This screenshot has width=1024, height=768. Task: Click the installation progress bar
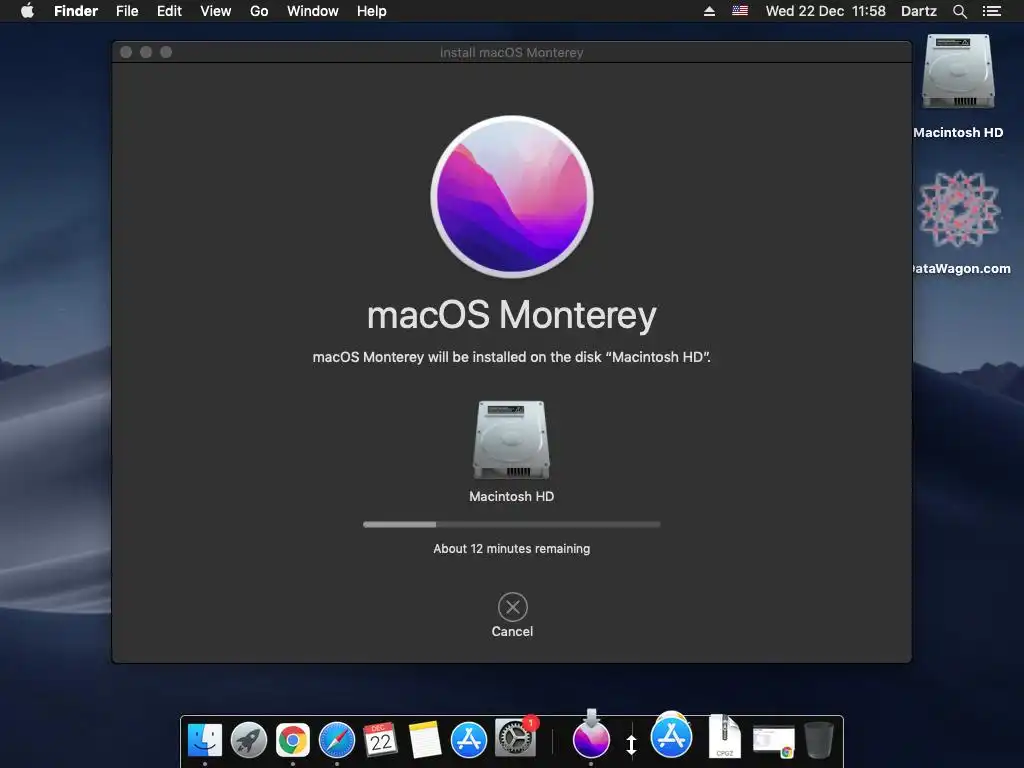coord(511,524)
